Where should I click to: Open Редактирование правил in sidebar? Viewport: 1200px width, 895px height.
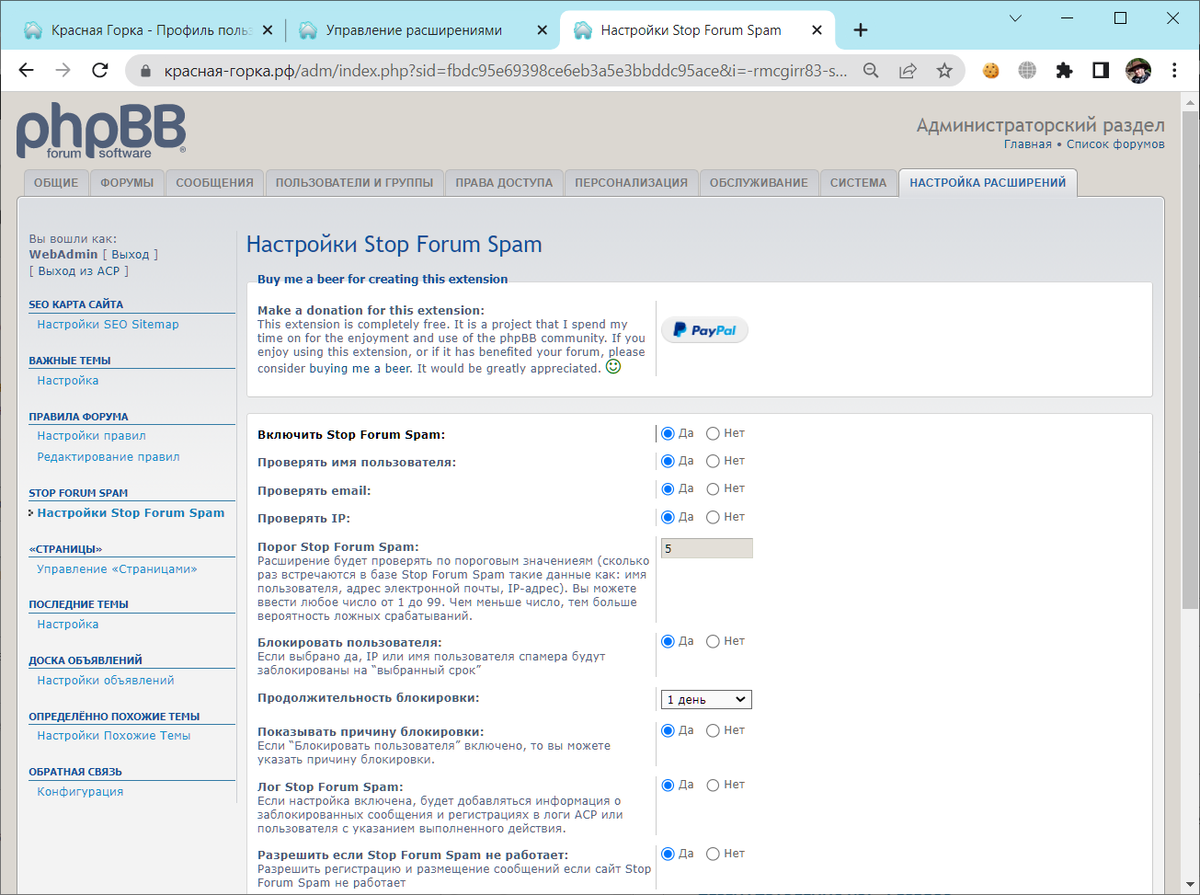click(108, 457)
